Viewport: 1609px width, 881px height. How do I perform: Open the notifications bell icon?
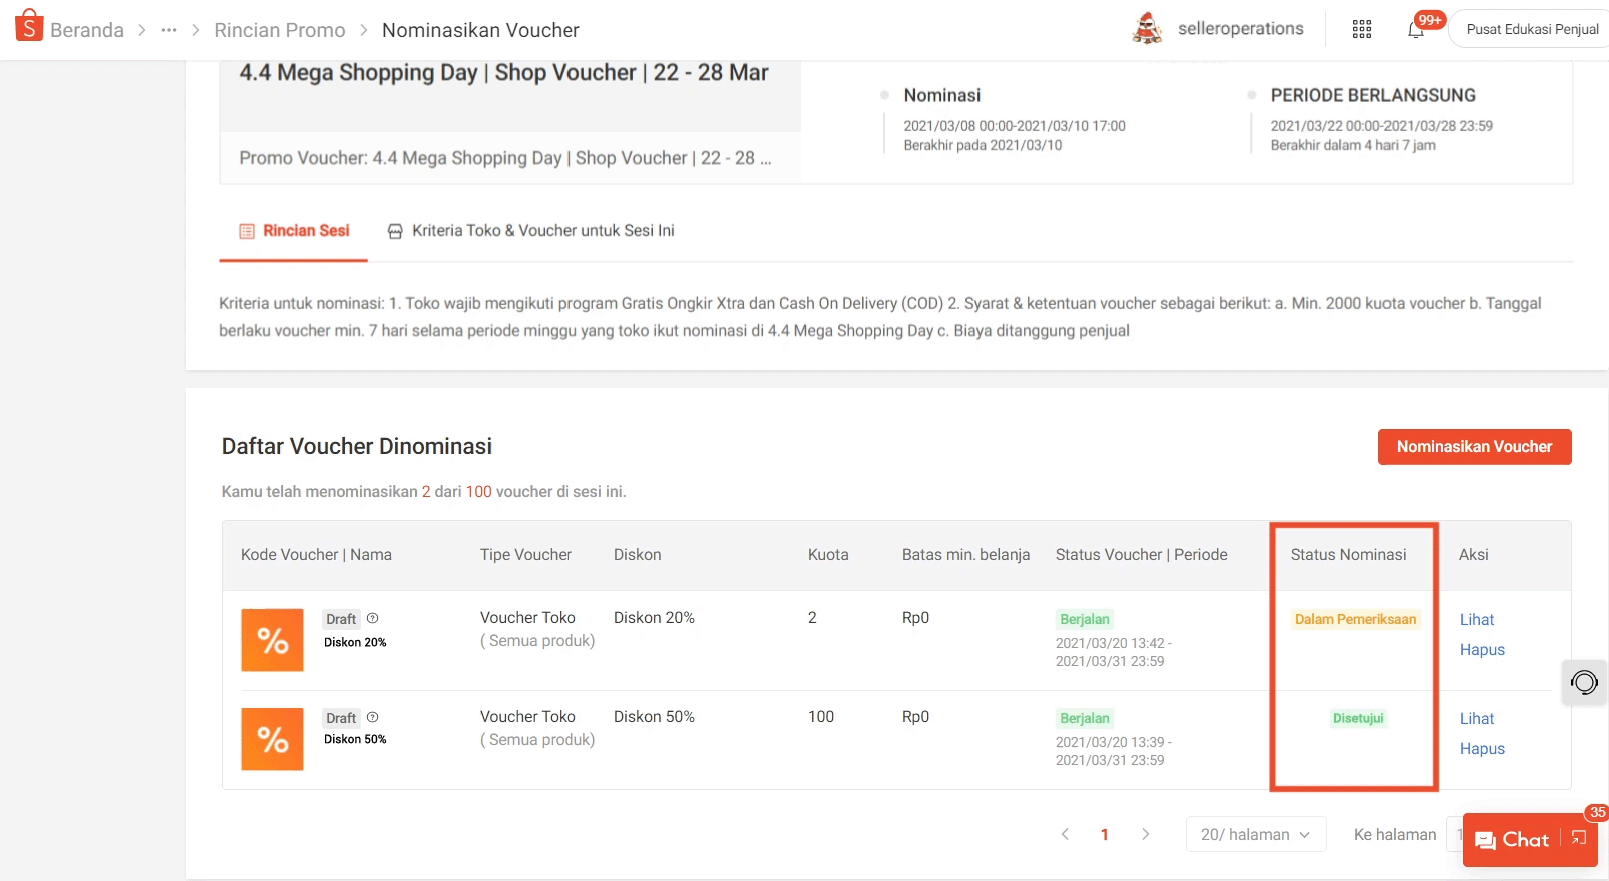coord(1416,29)
